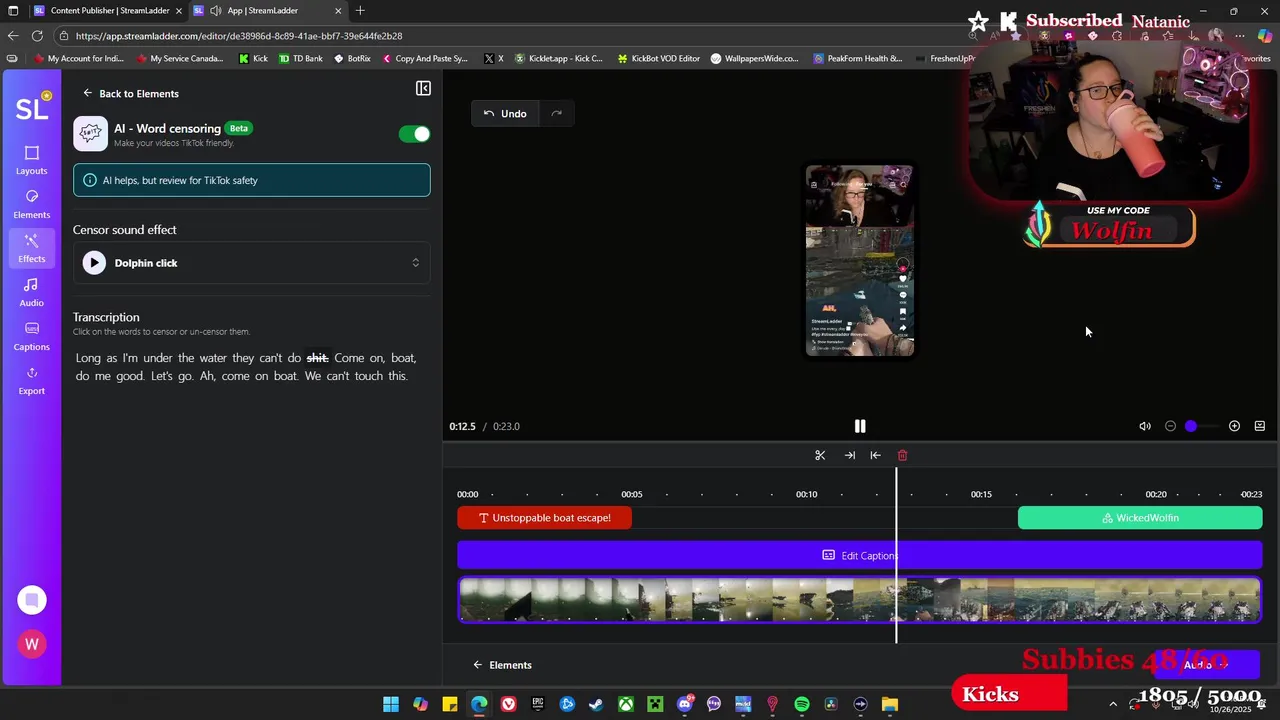The image size is (1280, 720).
Task: Open File Explorer from the taskbar
Action: pos(890,704)
